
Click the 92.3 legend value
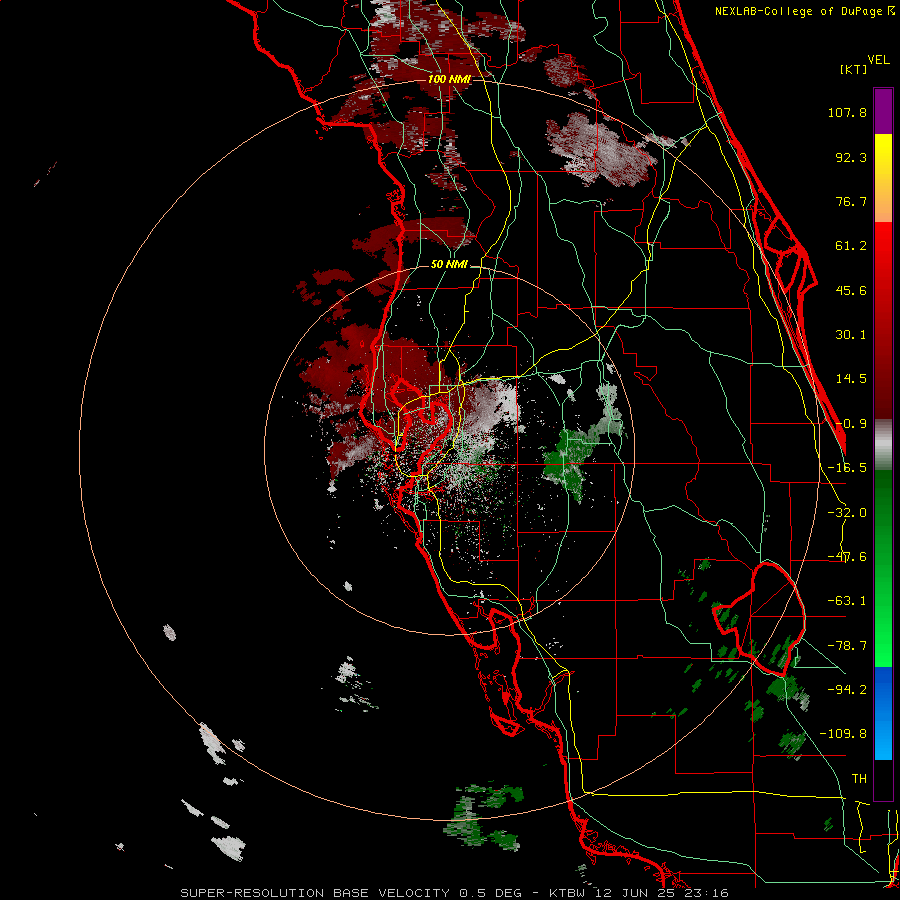pyautogui.click(x=851, y=157)
